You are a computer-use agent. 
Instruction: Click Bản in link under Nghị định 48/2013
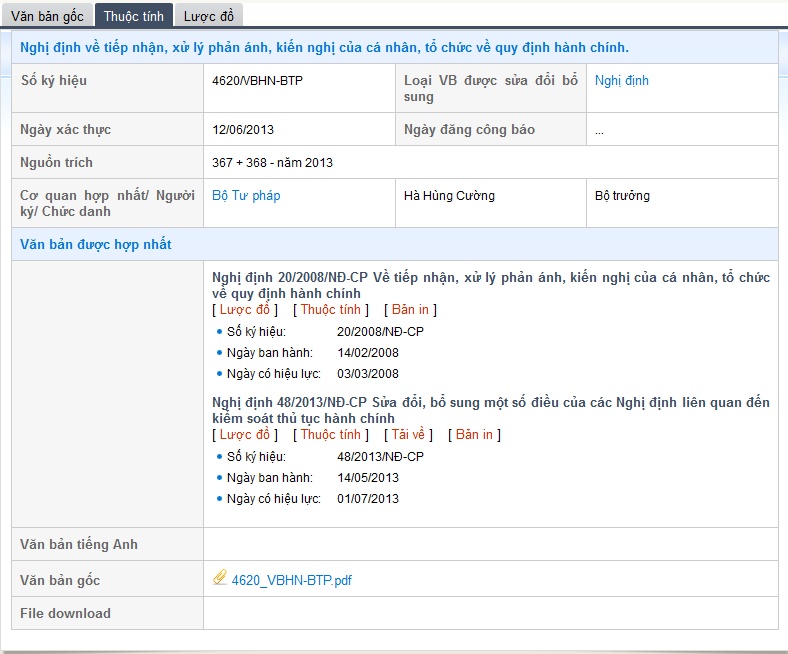click(x=474, y=435)
